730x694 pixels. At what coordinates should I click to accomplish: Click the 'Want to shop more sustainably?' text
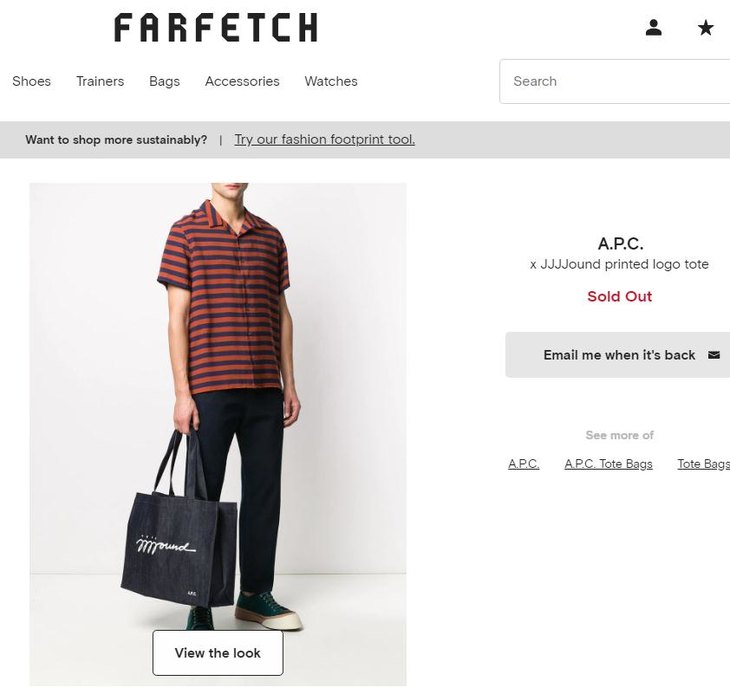point(116,140)
